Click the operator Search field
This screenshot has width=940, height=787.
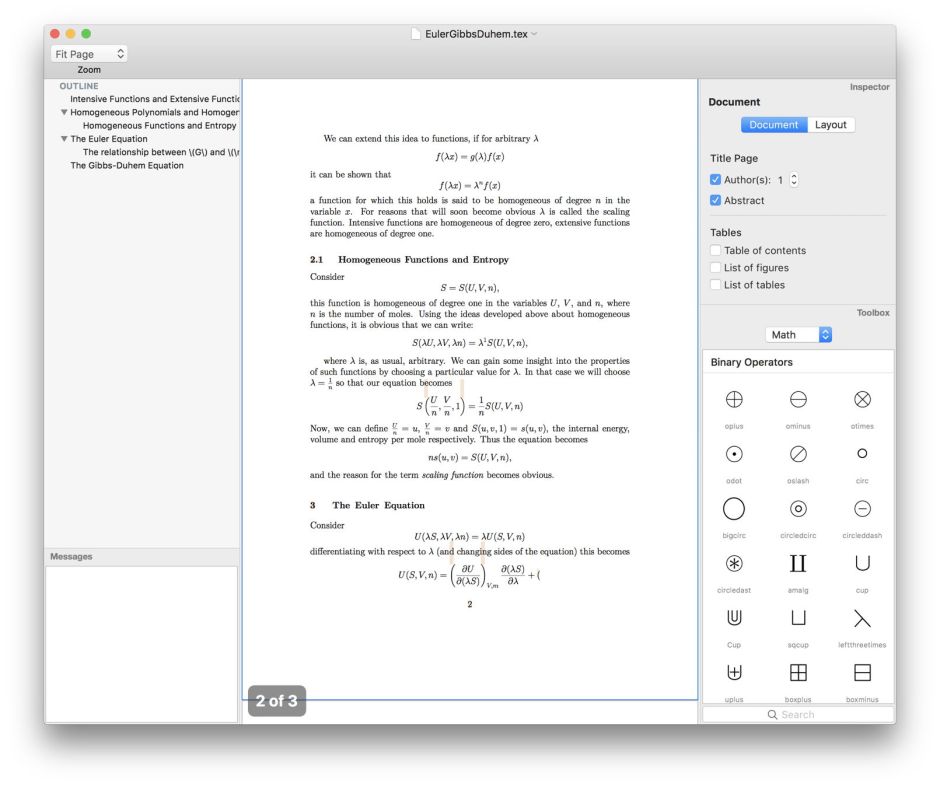coord(798,714)
